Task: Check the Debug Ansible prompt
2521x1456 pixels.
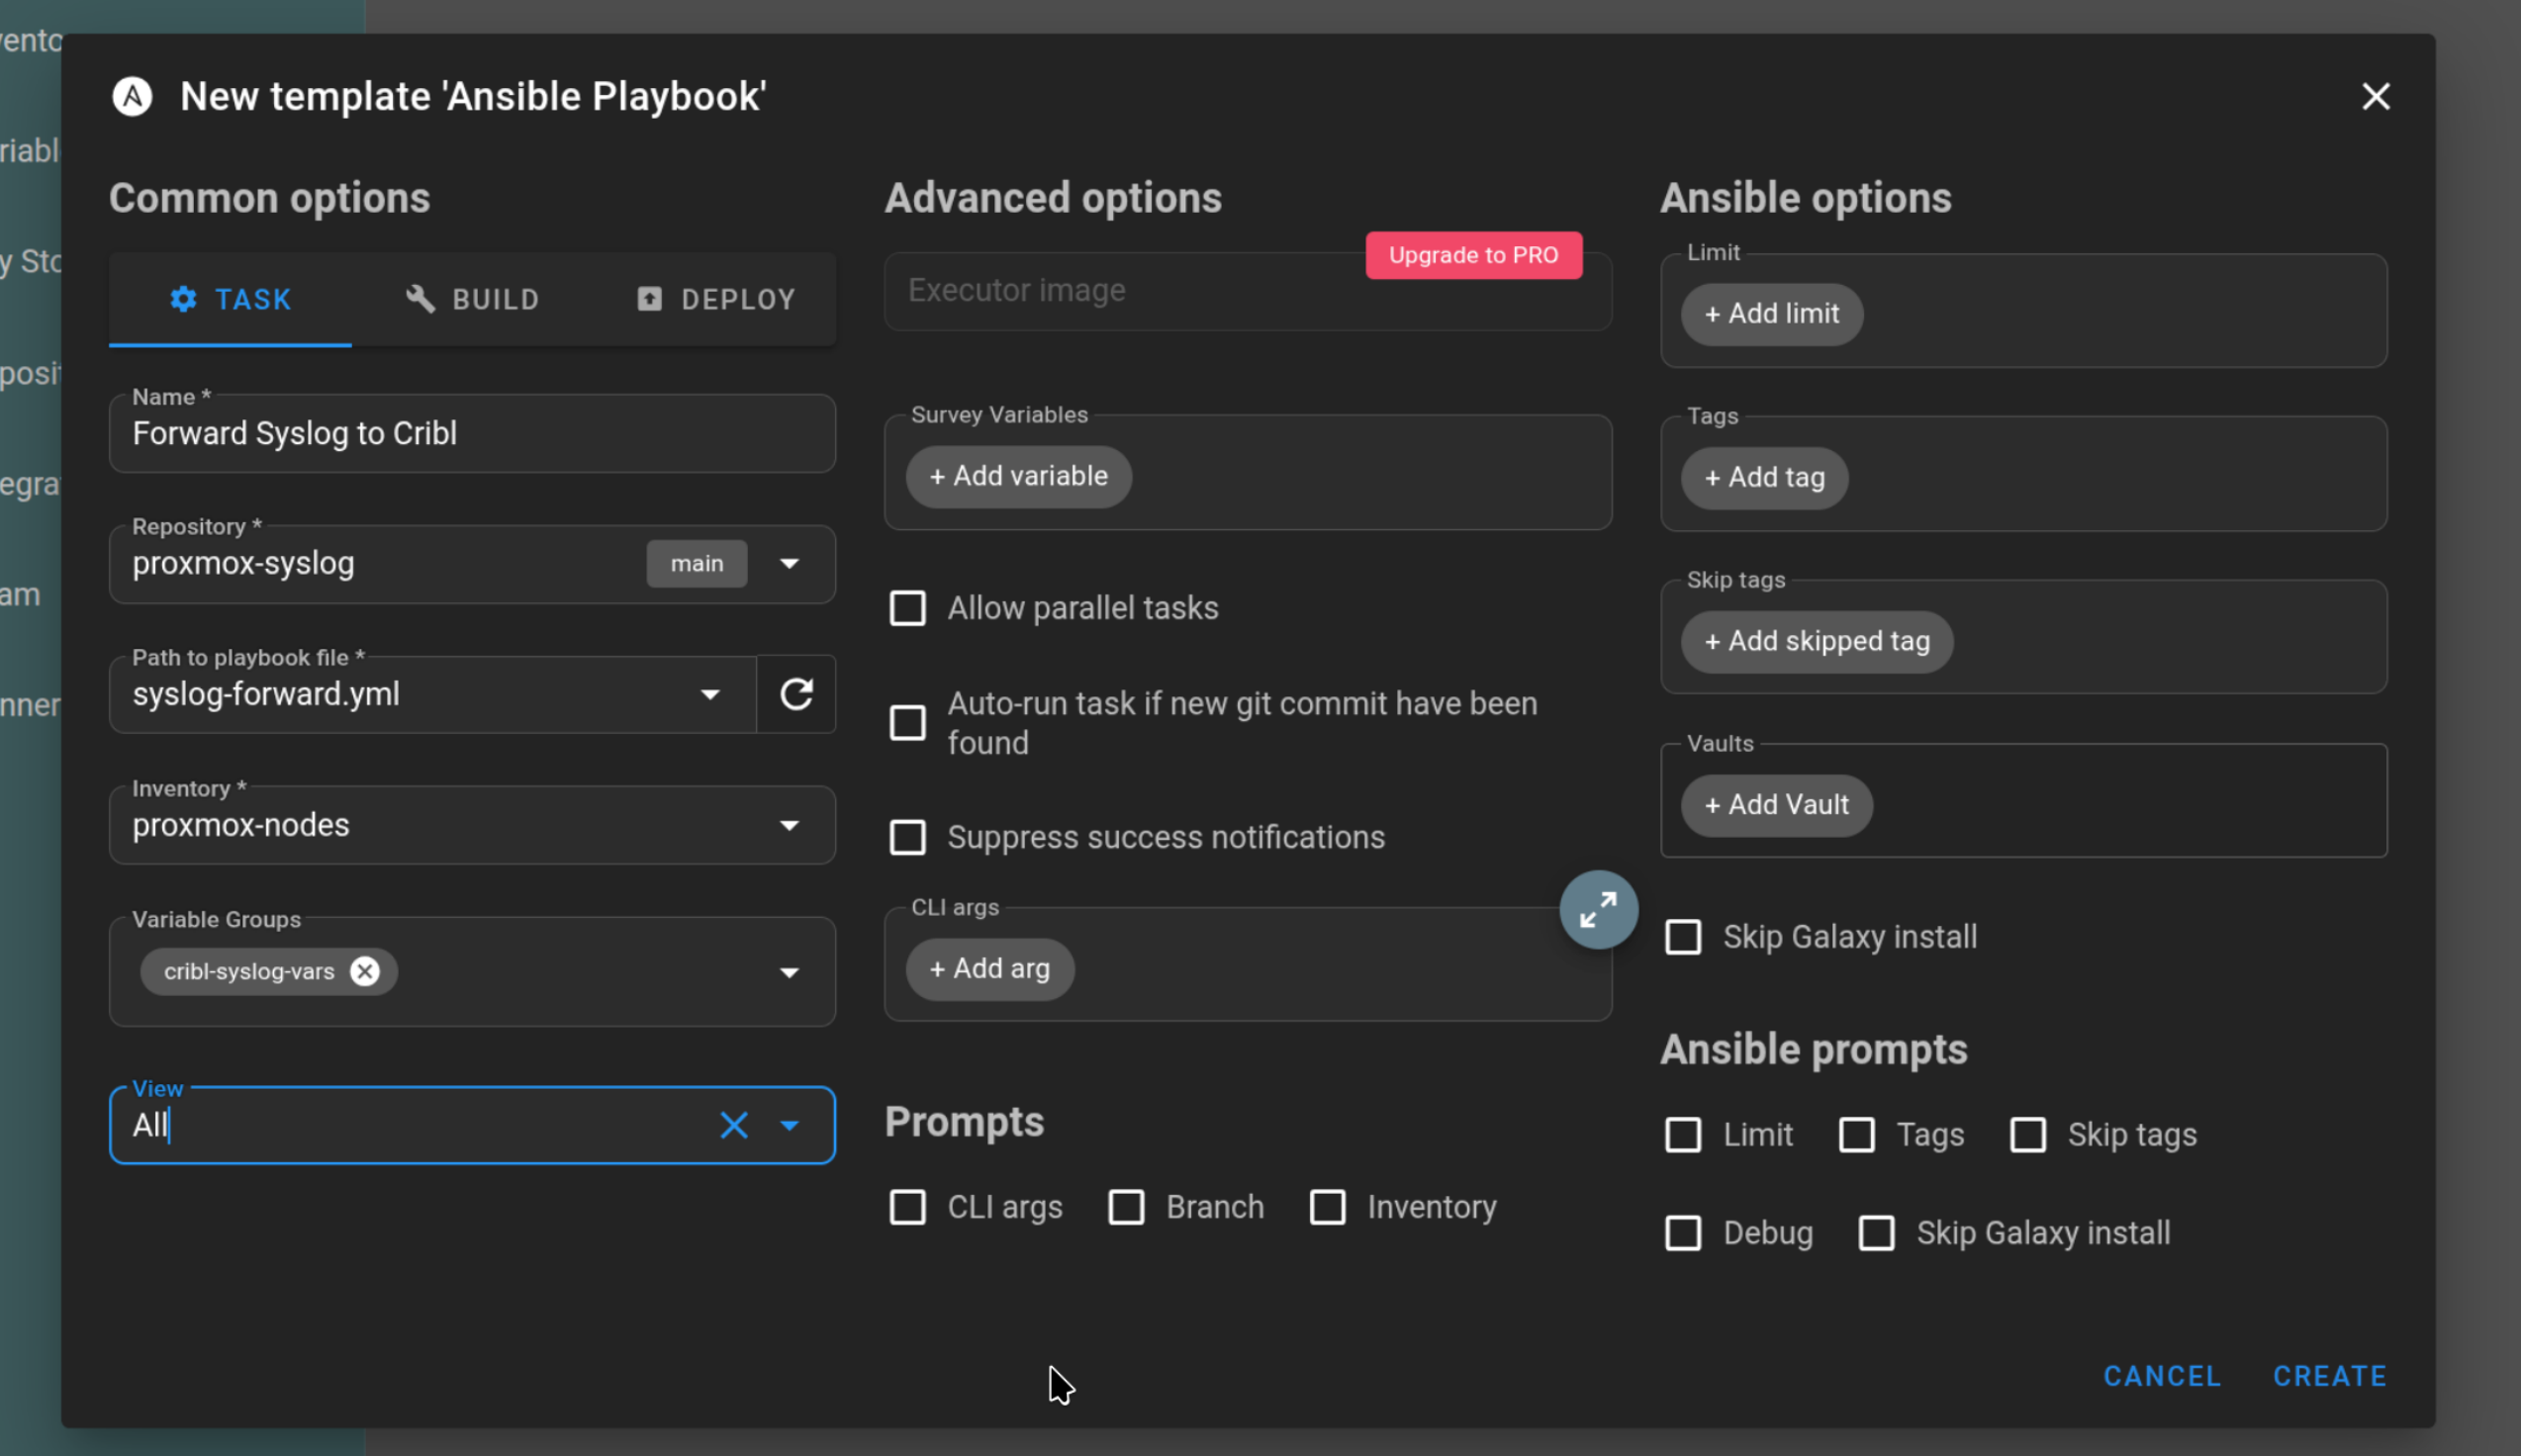Action: 1683,1233
